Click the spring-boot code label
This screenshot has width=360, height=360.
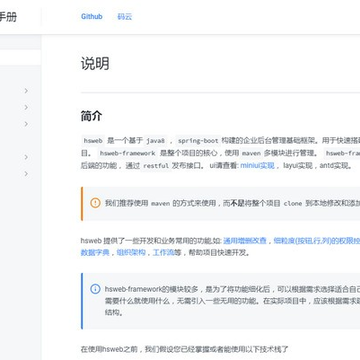(198, 141)
